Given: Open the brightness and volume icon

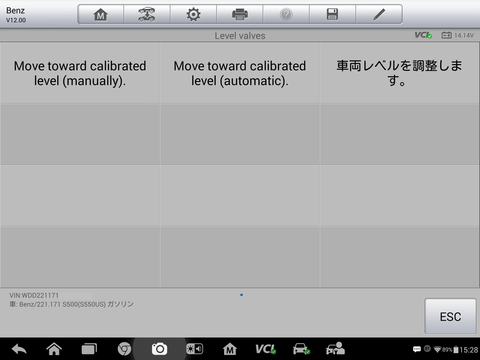Looking at the screenshot, I should pyautogui.click(x=195, y=349).
